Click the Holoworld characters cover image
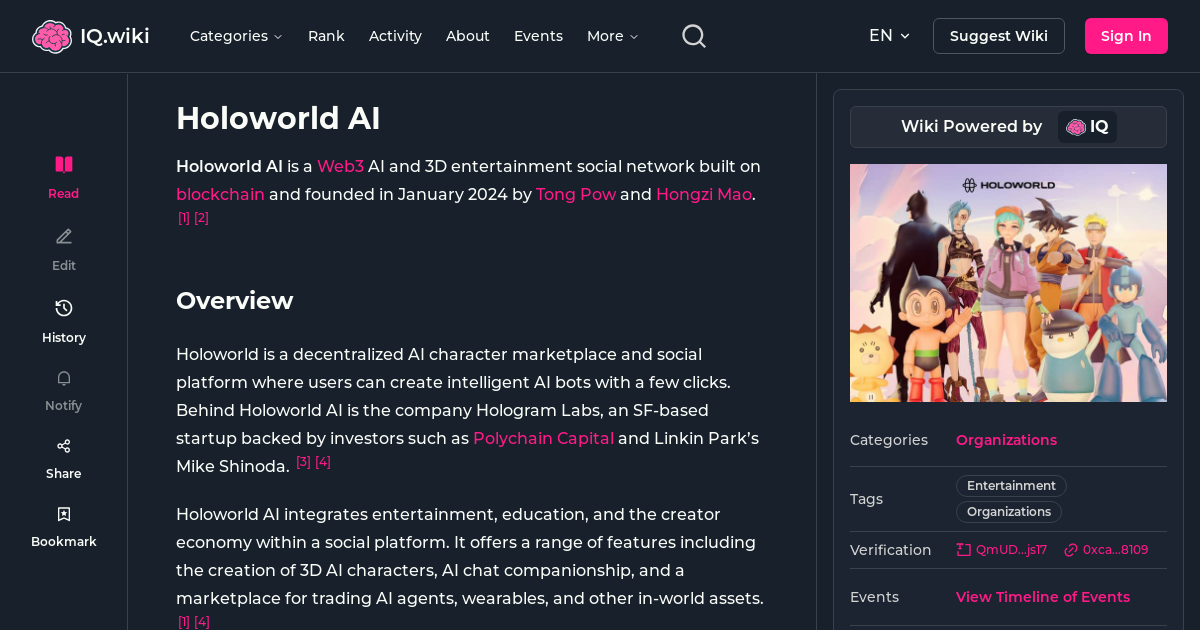Screen dimensions: 1200x630 (1008, 283)
